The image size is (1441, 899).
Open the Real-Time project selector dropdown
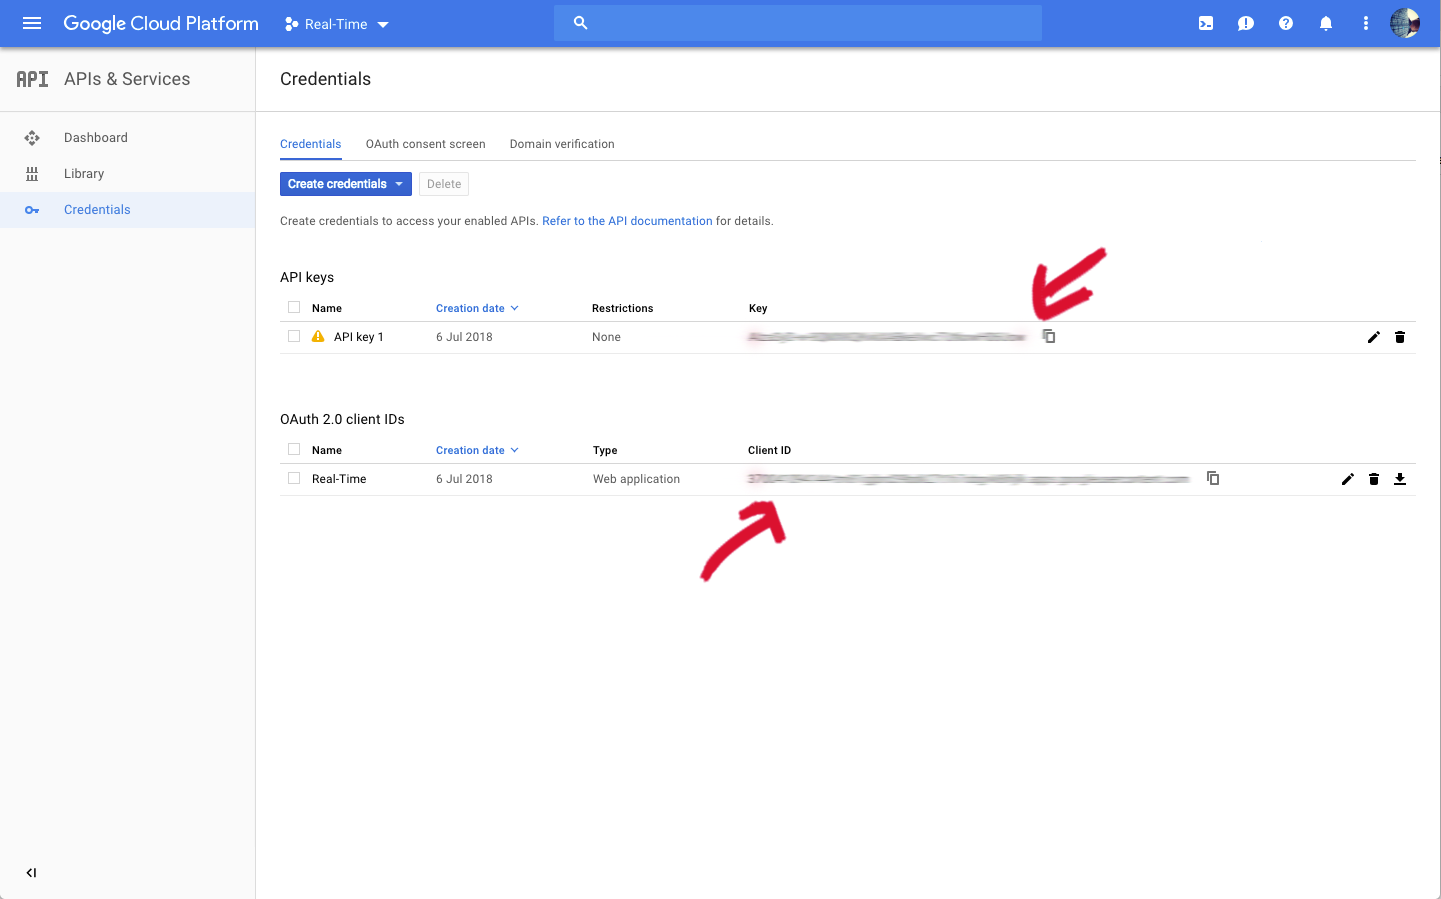[x=337, y=24]
